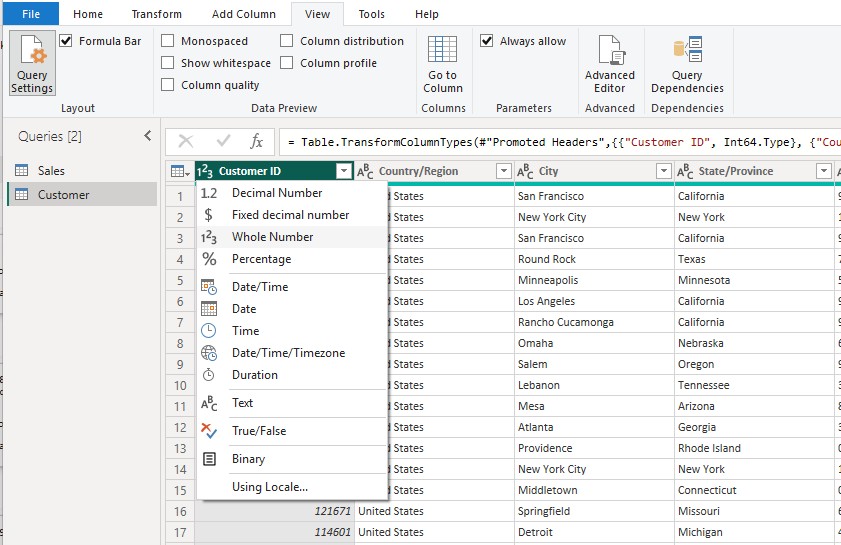Enable Column quality checkbox
This screenshot has height=545, width=841.
click(x=167, y=85)
